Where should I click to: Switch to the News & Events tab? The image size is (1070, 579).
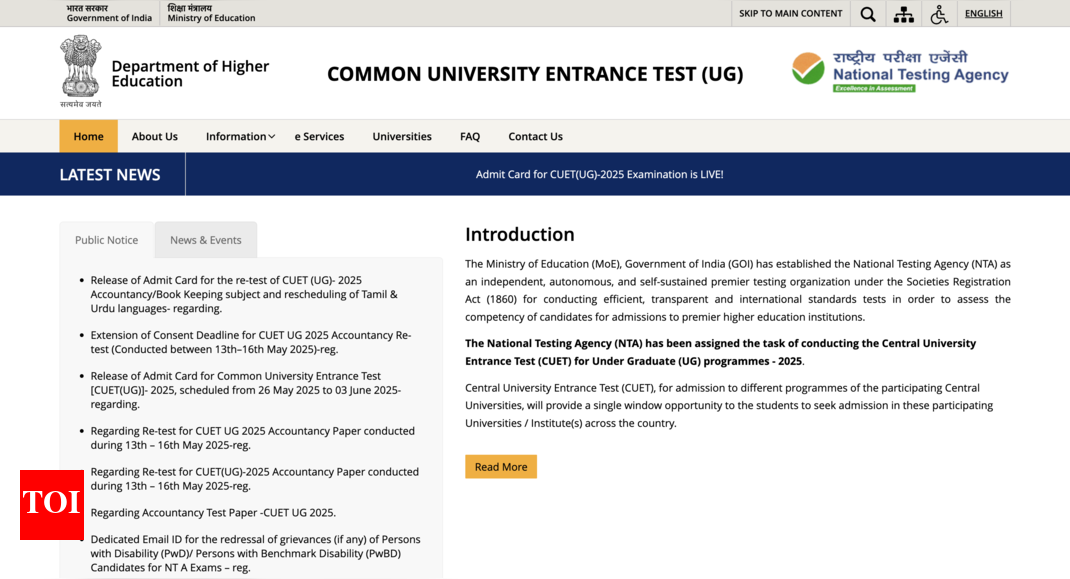tap(205, 240)
